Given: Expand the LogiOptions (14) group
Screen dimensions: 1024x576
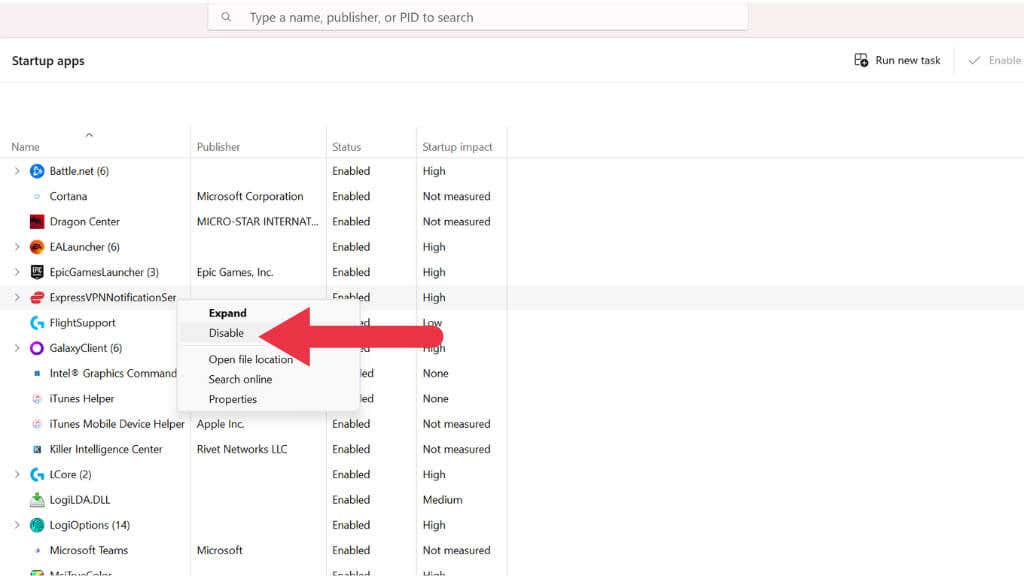Looking at the screenshot, I should [17, 525].
